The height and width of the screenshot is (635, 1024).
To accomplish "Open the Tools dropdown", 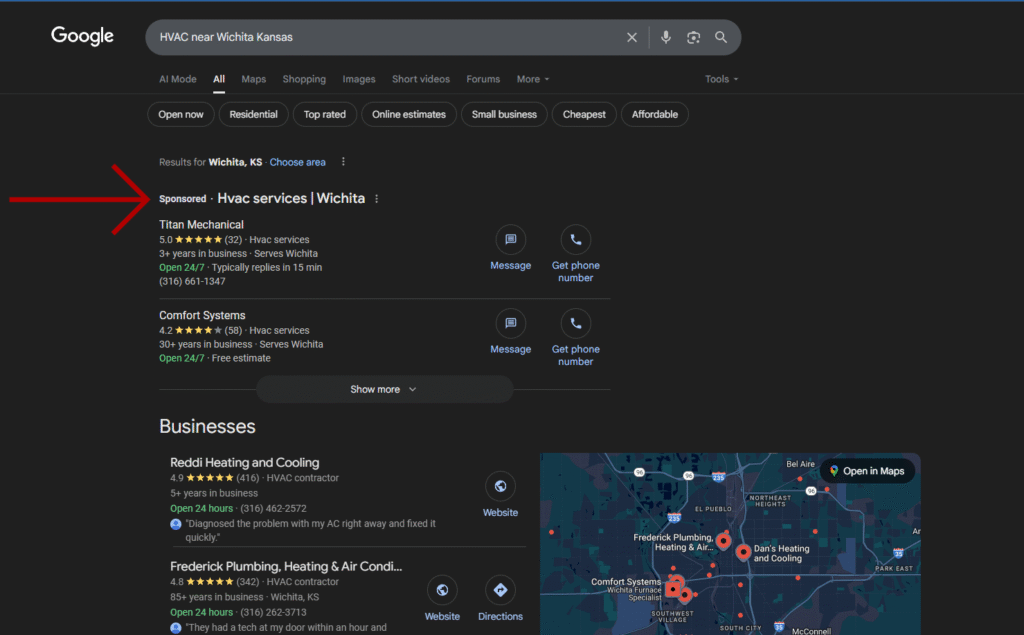I will (x=722, y=79).
